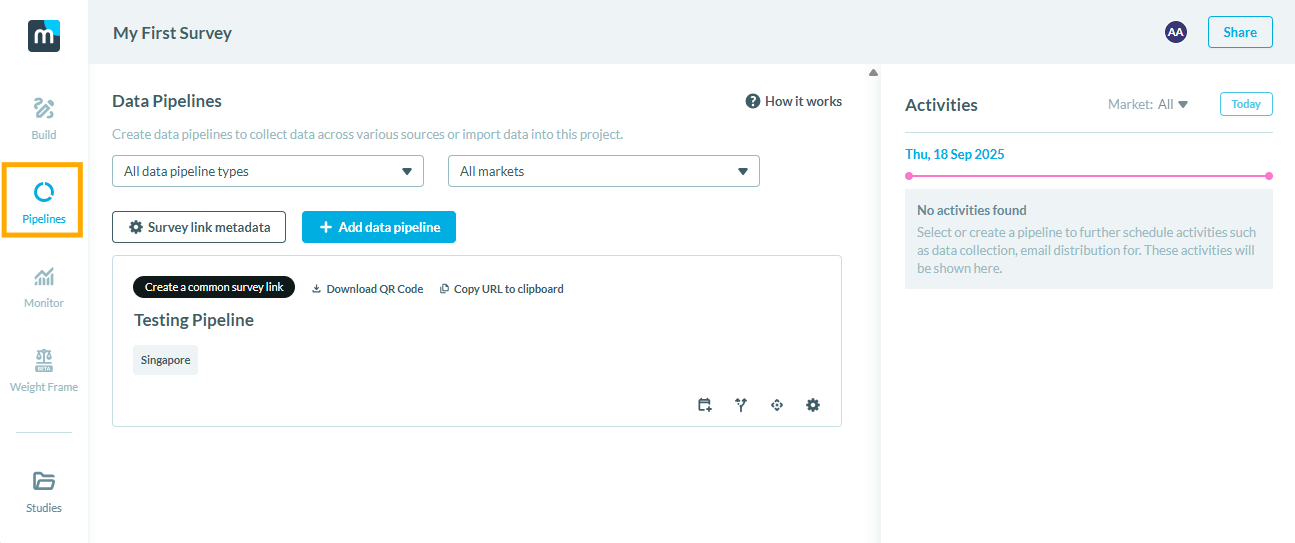Viewport: 1295px width, 543px height.
Task: Copy the URL to clipboard
Action: pyautogui.click(x=502, y=289)
